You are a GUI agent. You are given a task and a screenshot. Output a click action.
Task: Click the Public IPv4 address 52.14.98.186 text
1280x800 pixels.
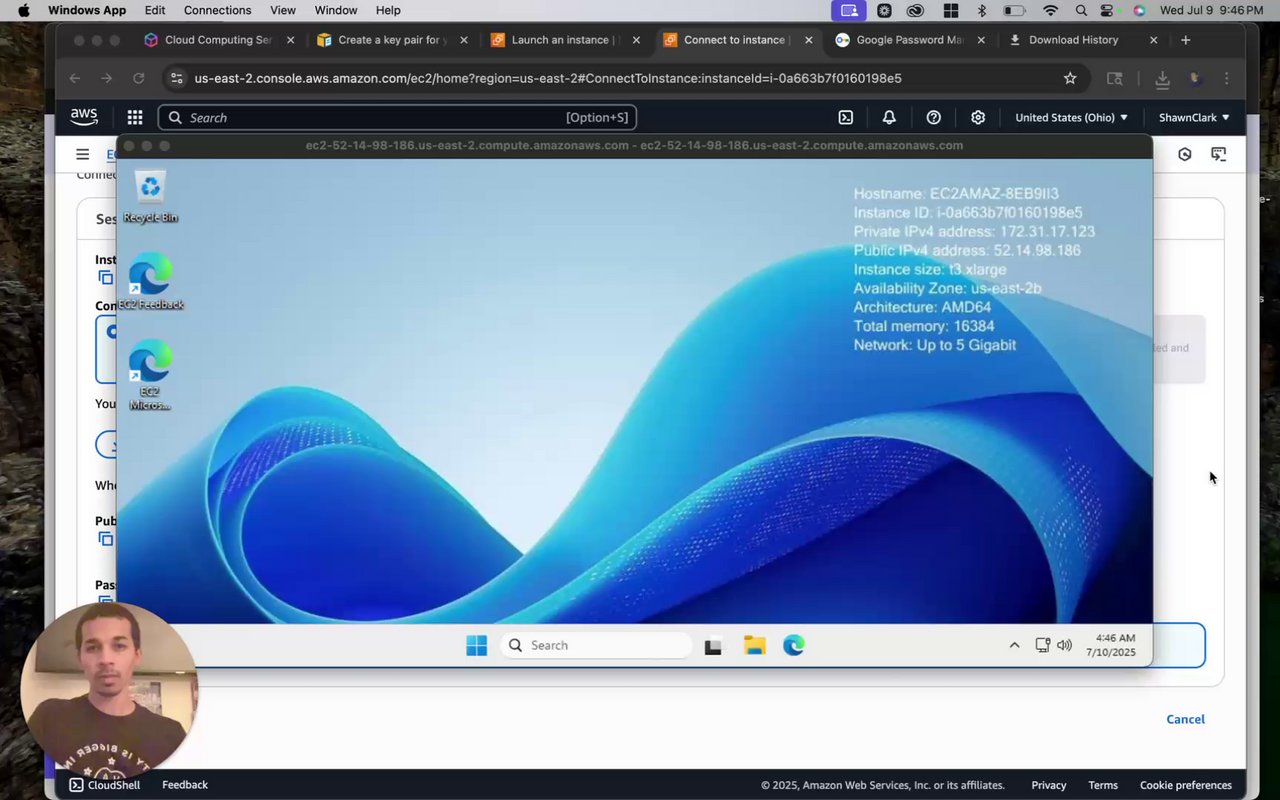click(x=967, y=250)
